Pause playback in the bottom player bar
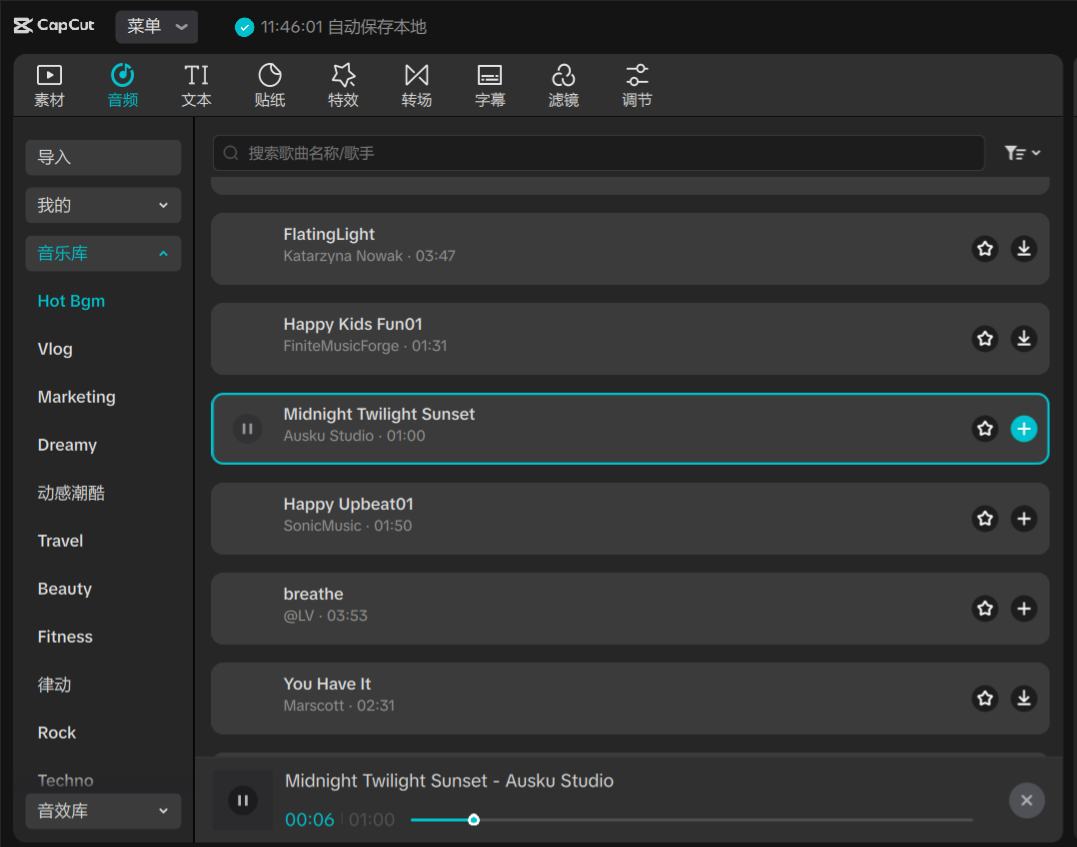Viewport: 1077px width, 847px height. 243,800
